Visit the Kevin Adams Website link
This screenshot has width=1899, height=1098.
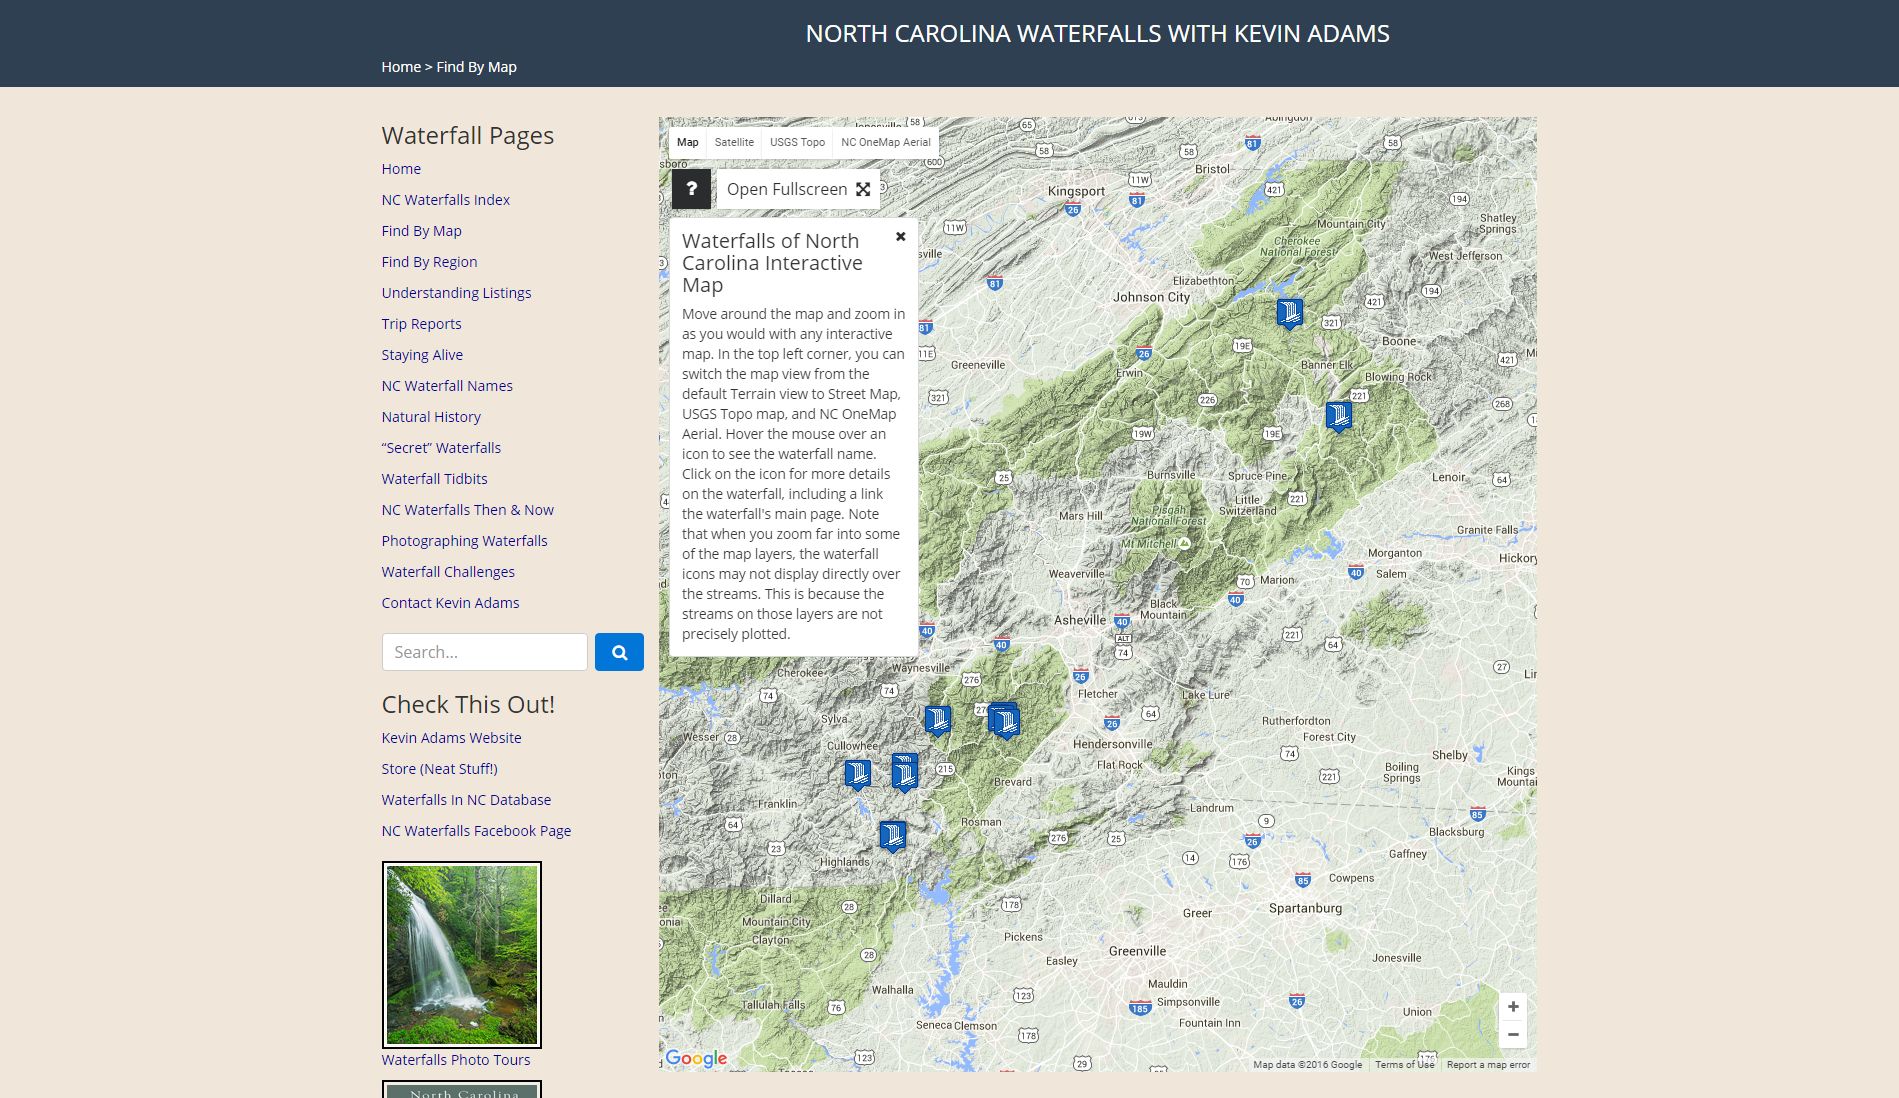point(450,737)
